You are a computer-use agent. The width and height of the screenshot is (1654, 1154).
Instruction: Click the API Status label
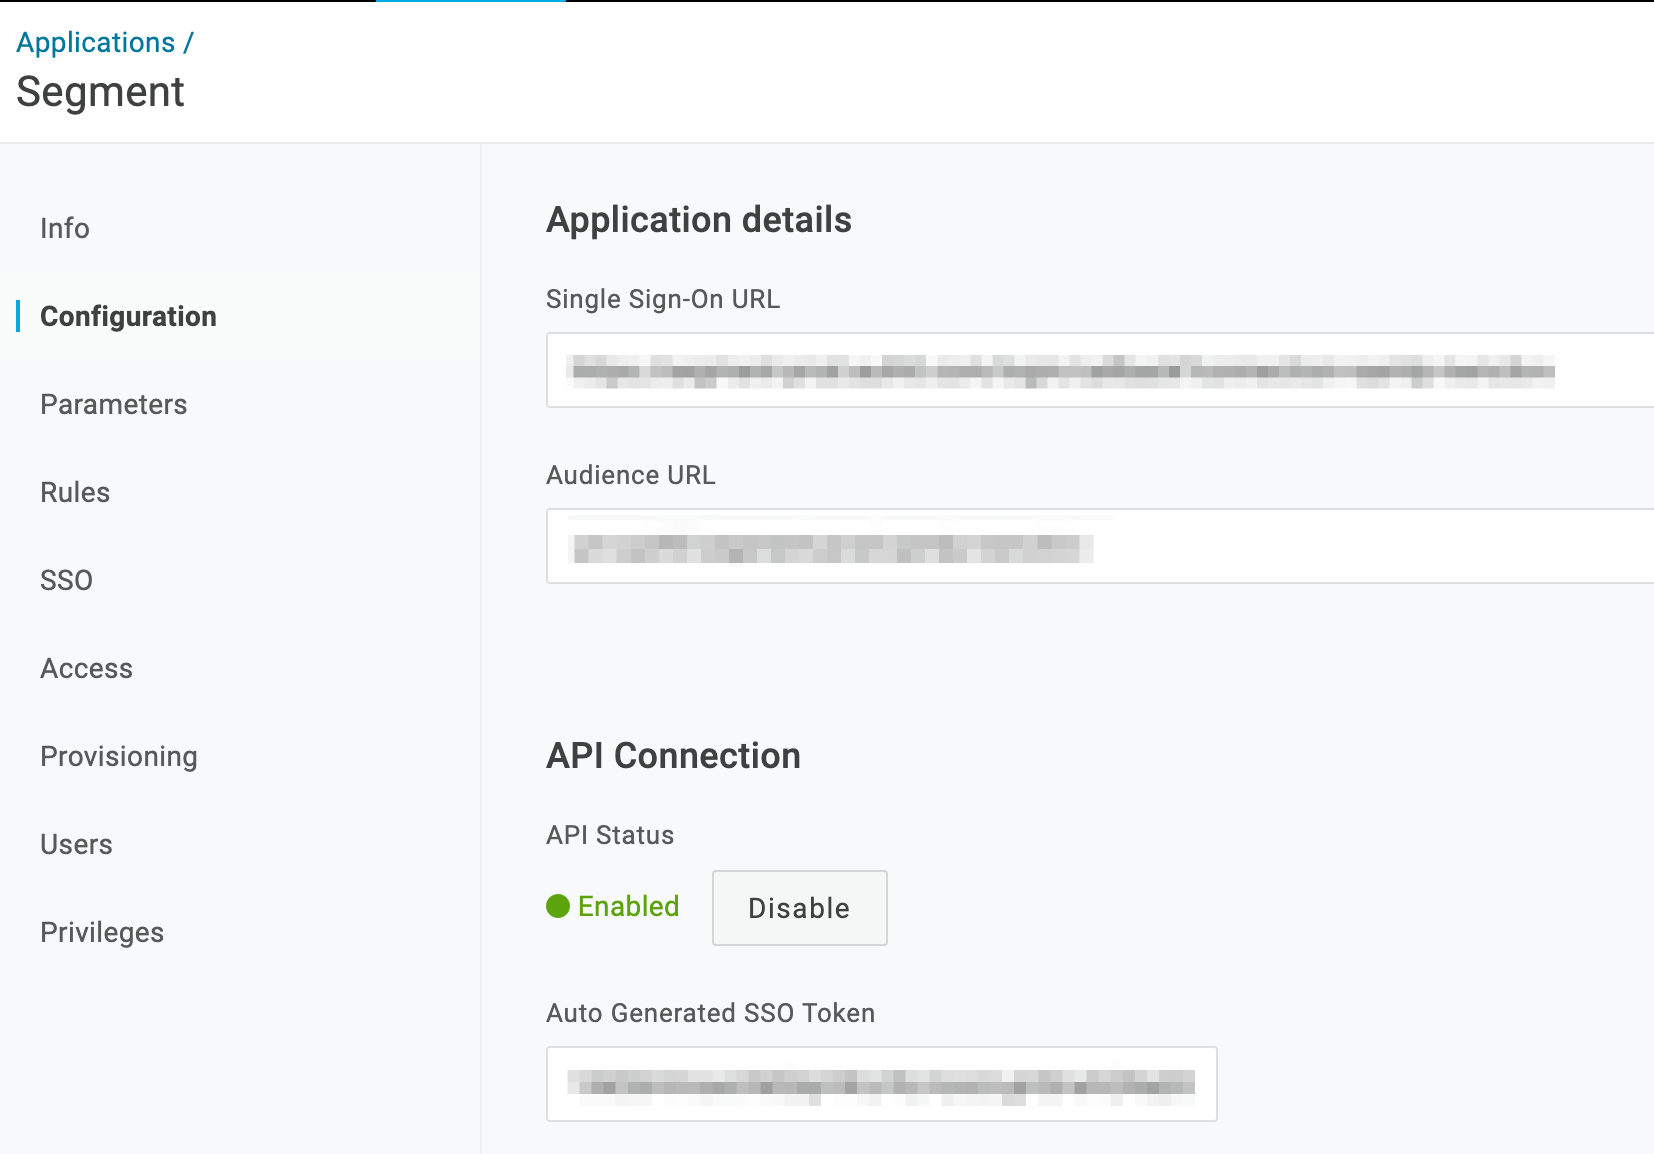pos(609,835)
